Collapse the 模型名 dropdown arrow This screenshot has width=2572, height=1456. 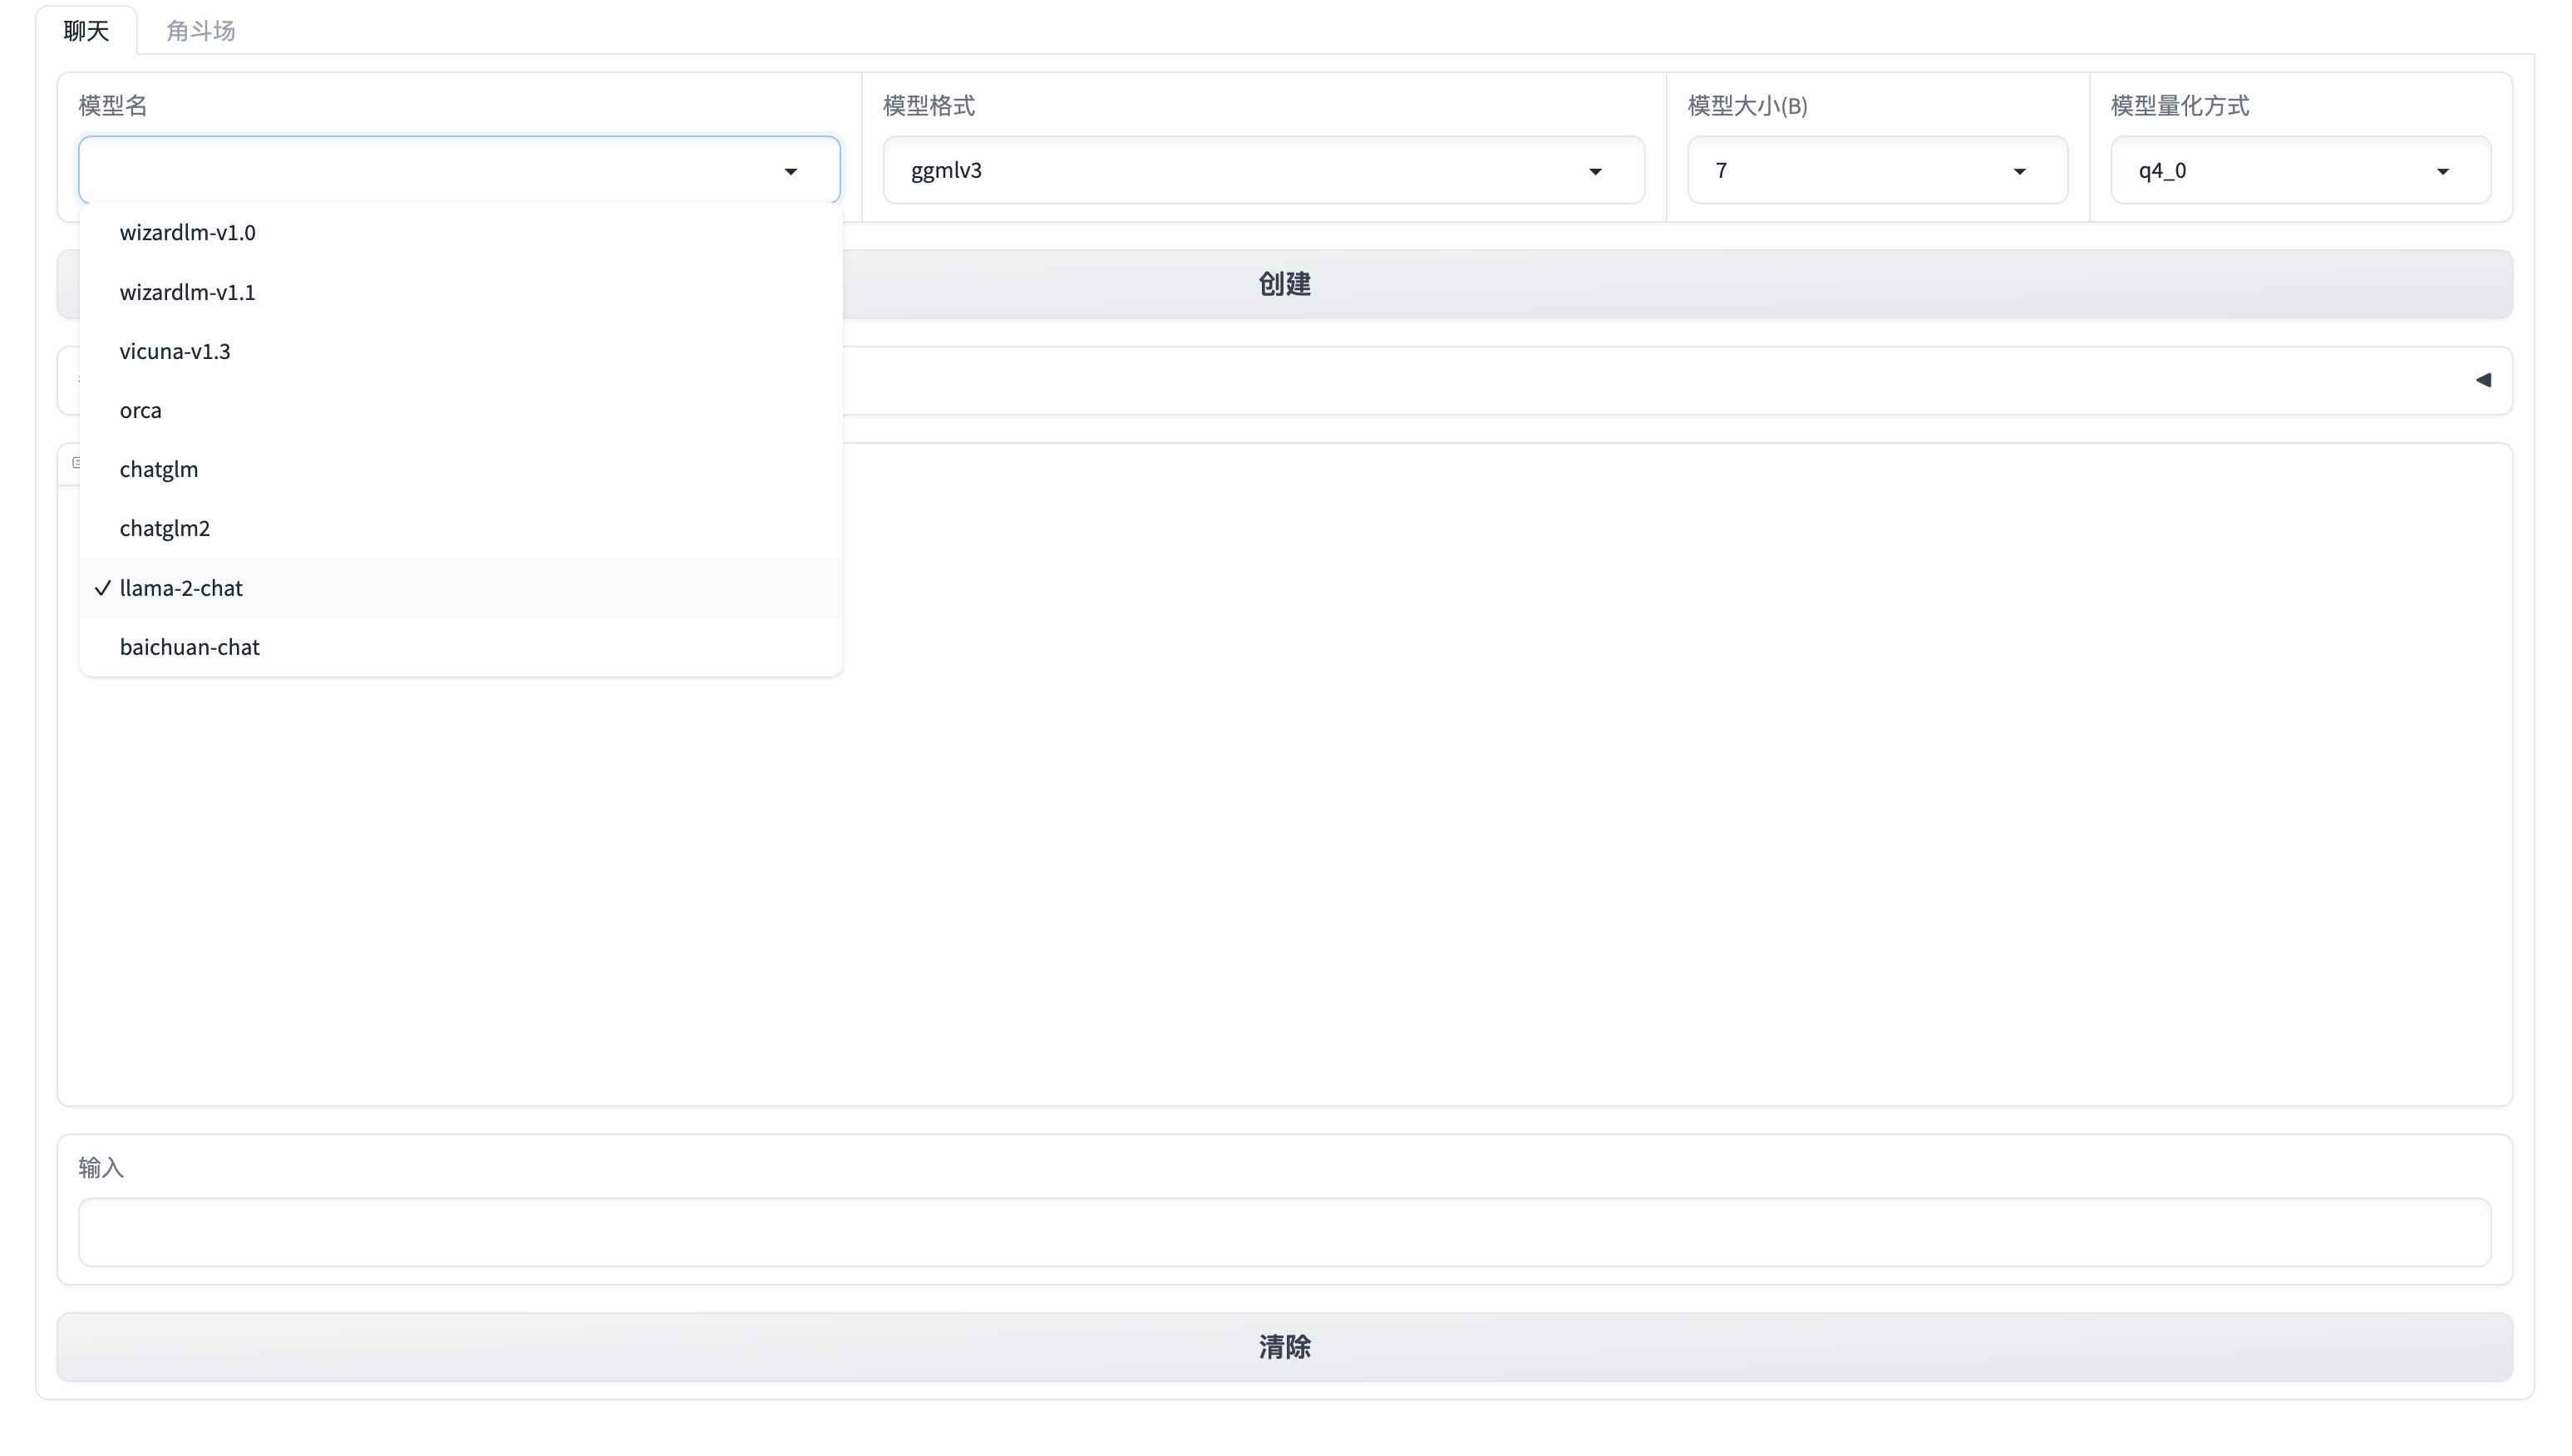tap(790, 171)
